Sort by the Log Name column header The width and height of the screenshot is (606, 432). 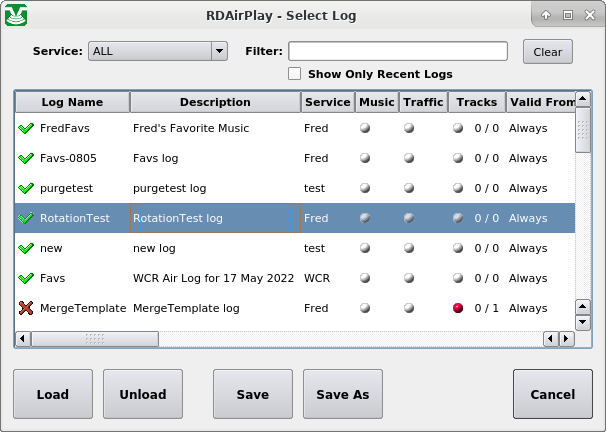(72, 102)
